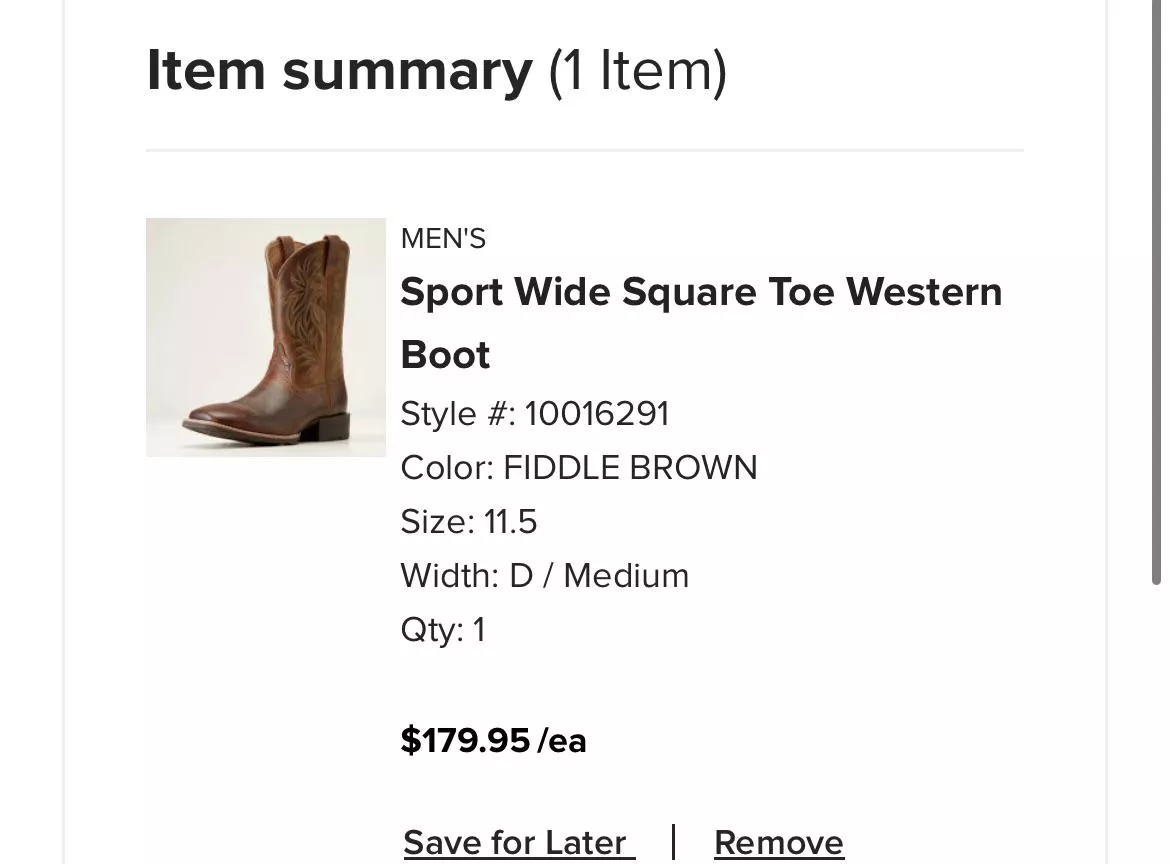Click the MEN'S category label
Image resolution: width=1170 pixels, height=864 pixels.
[443, 239]
